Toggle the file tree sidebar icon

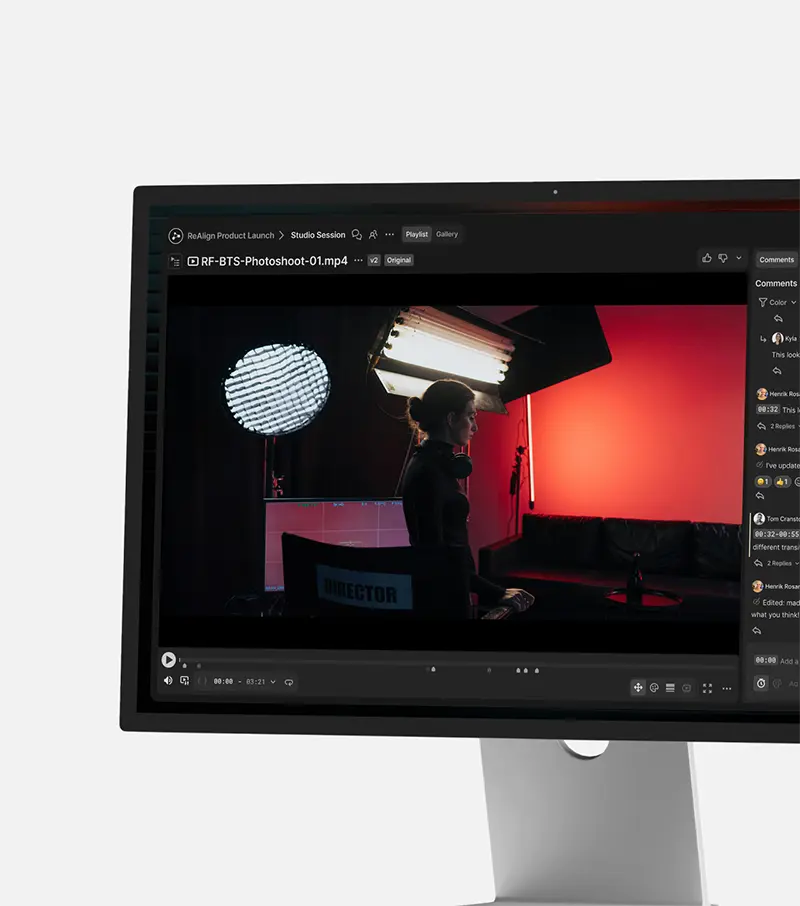174,262
